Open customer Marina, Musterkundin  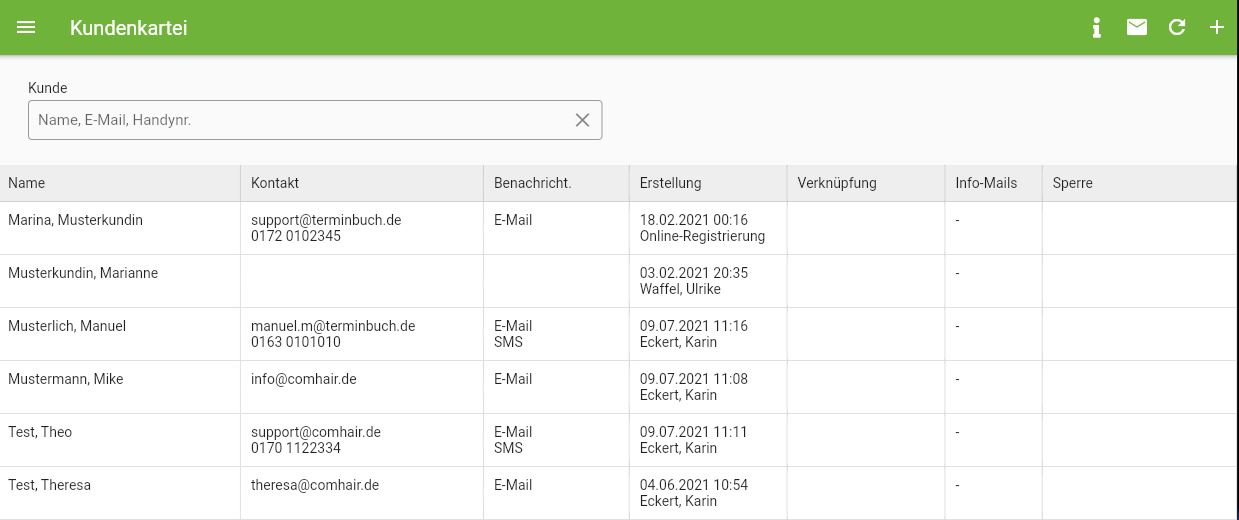(x=619, y=228)
